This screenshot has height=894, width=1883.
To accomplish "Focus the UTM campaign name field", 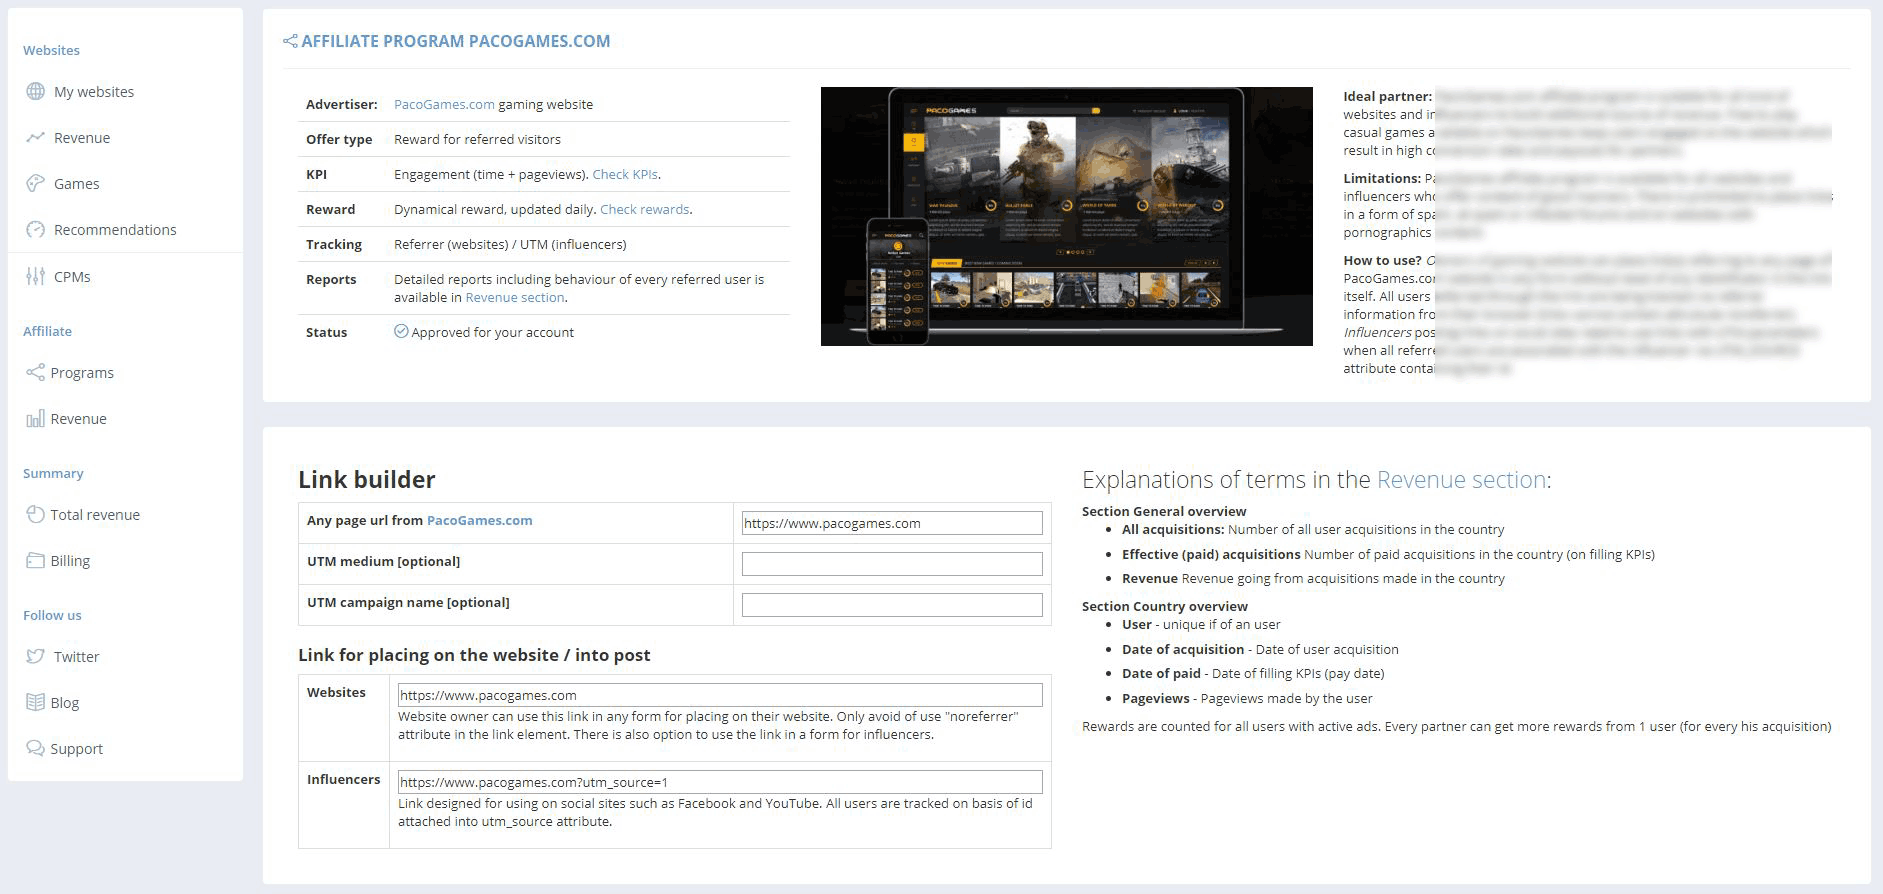I will click(x=892, y=605).
